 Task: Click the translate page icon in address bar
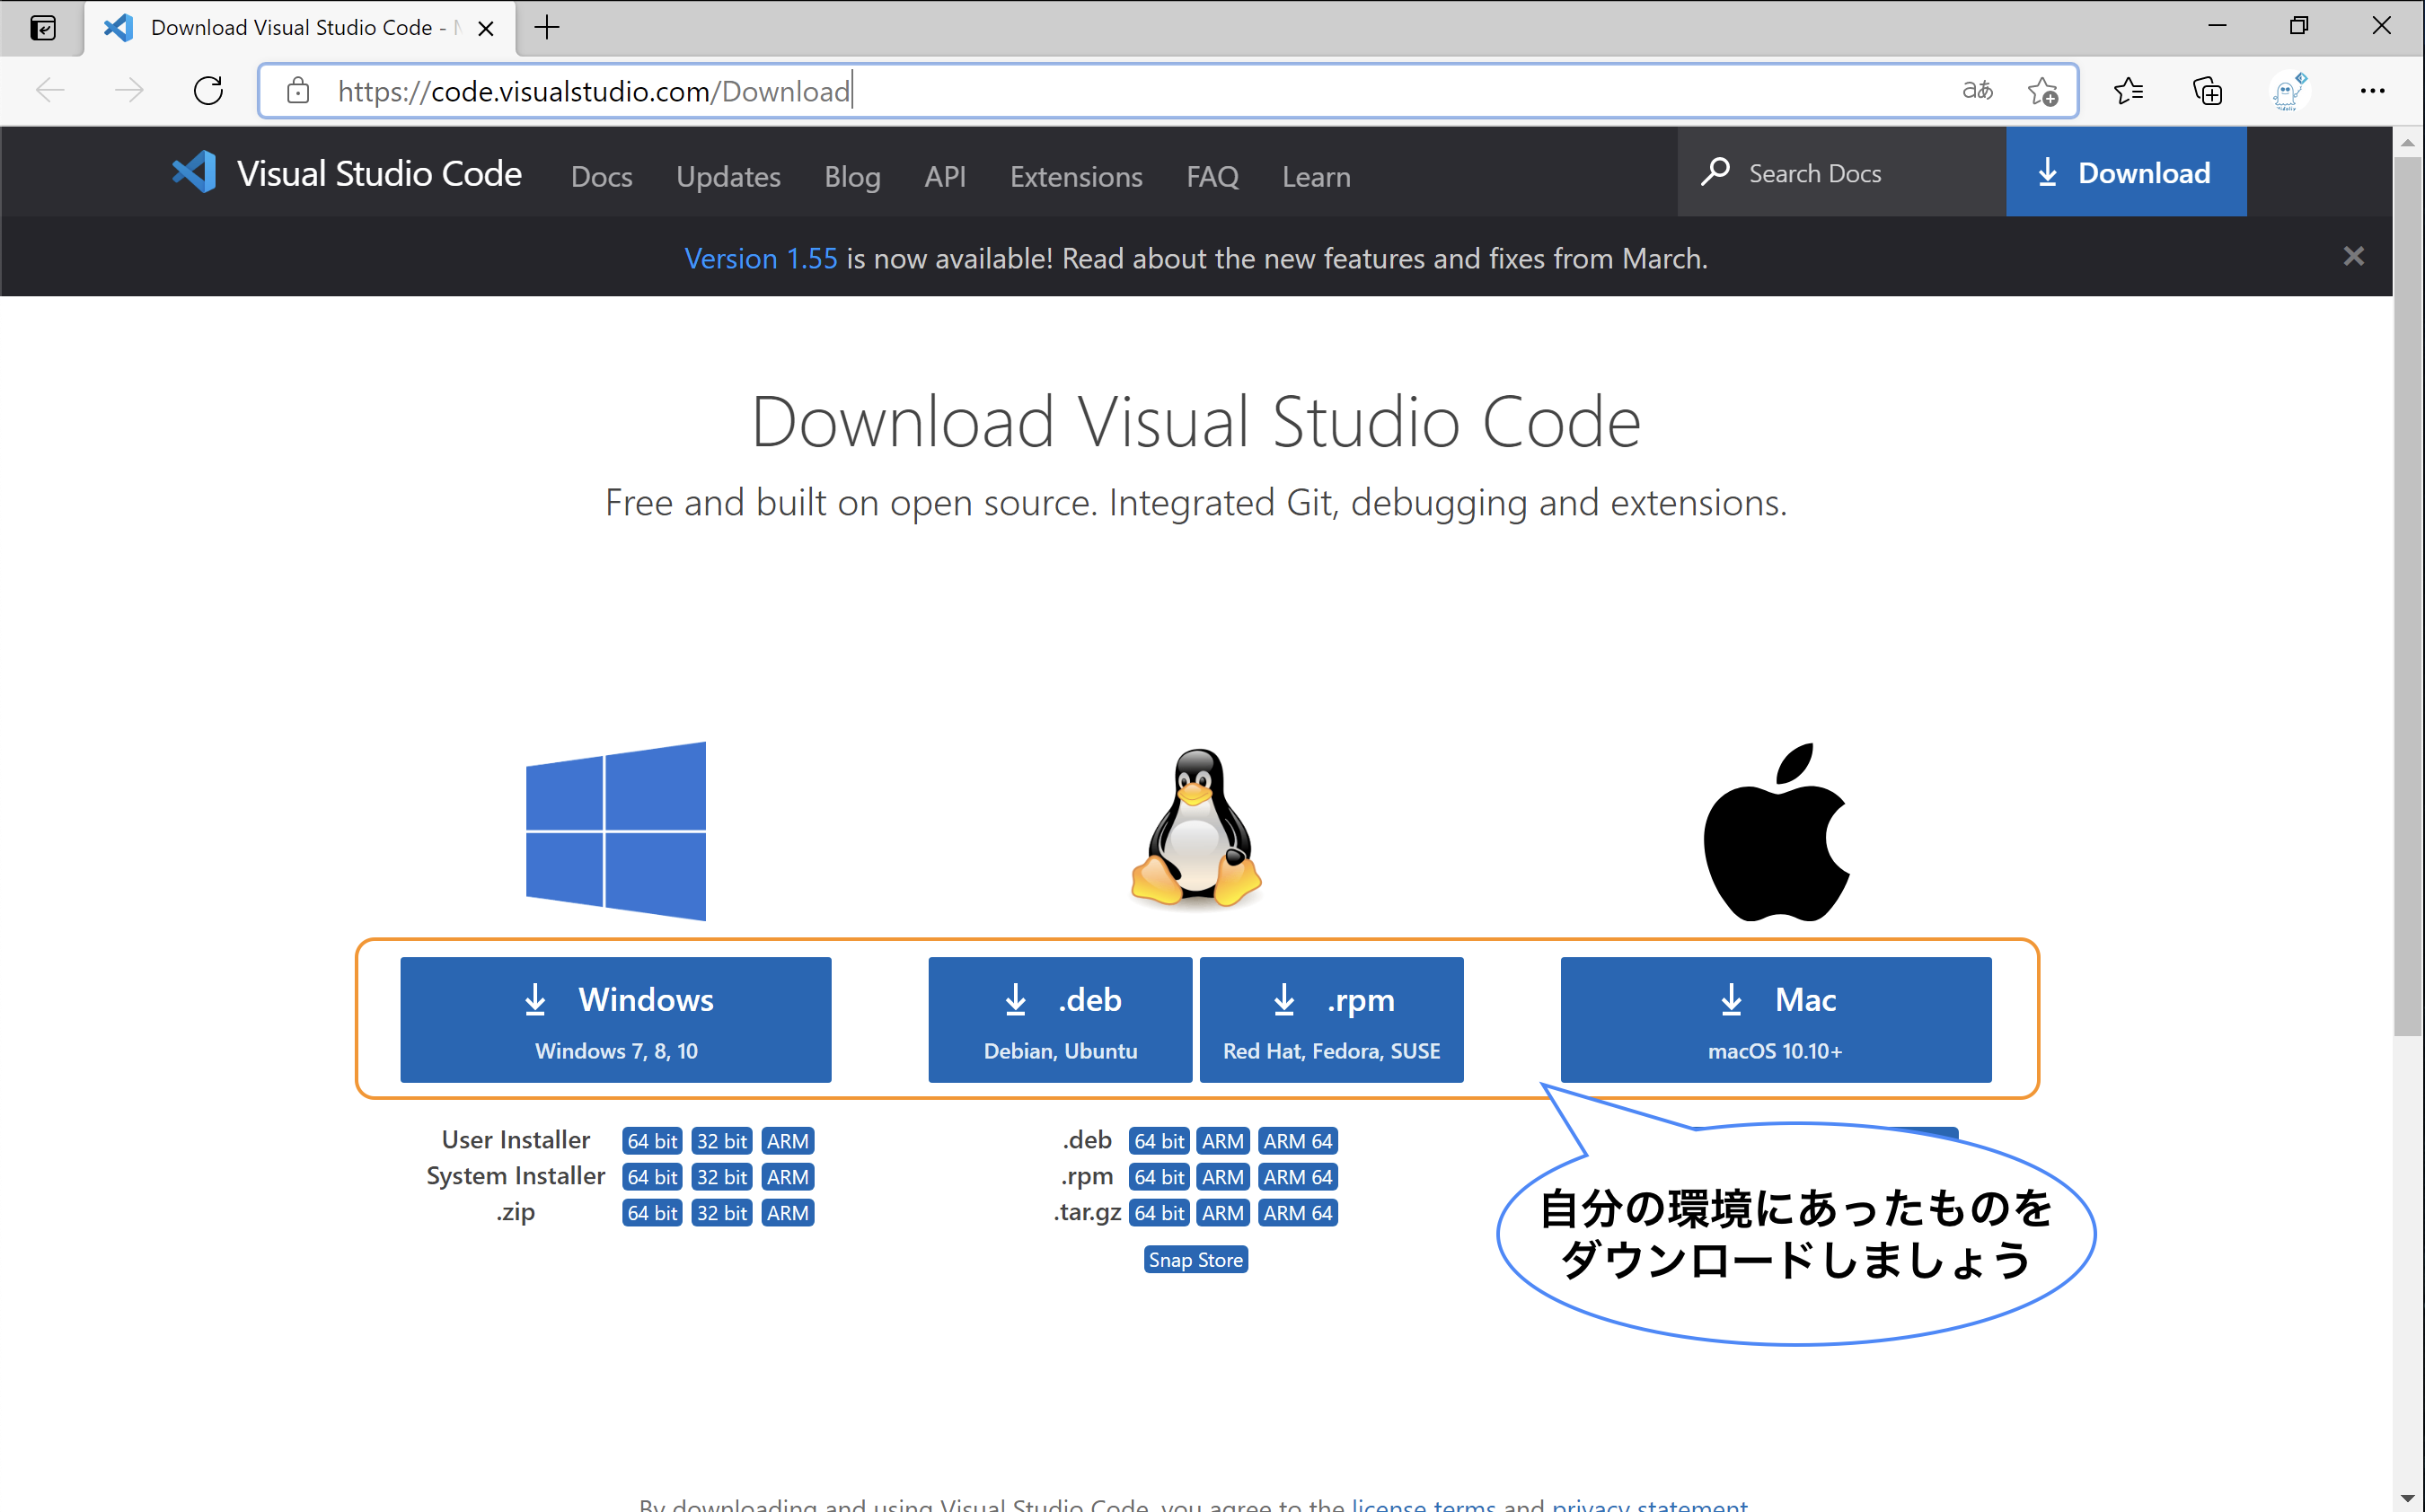[x=1976, y=91]
